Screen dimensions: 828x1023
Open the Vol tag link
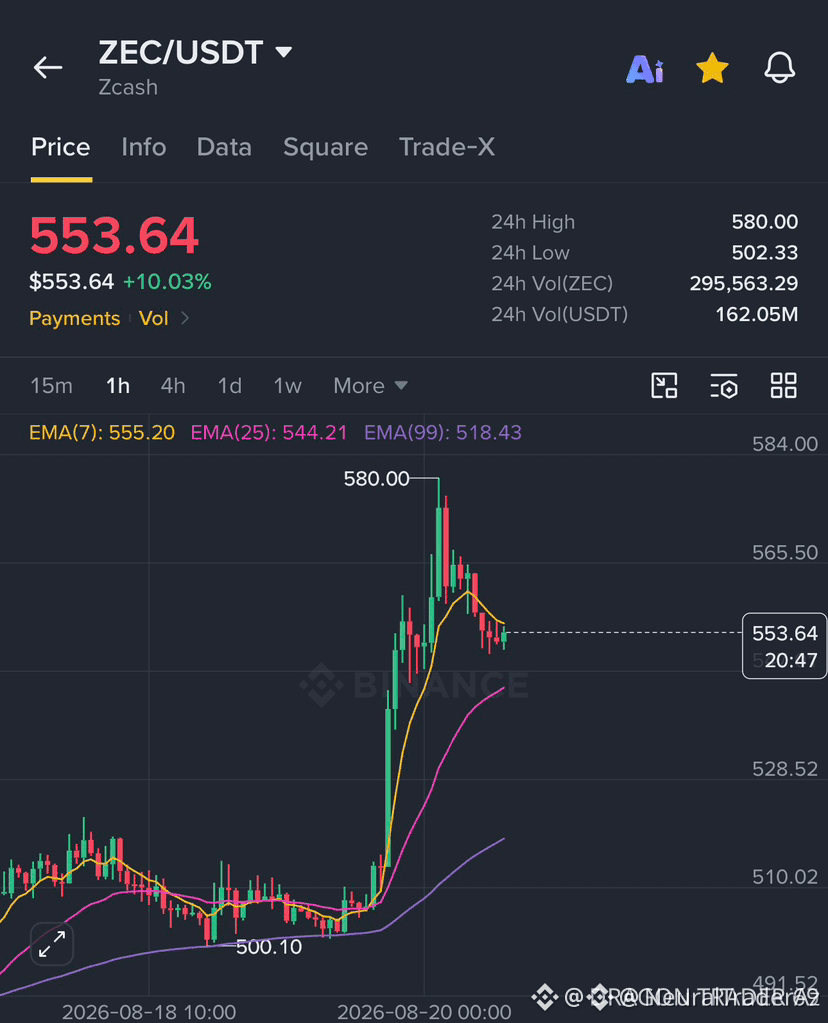tap(153, 318)
